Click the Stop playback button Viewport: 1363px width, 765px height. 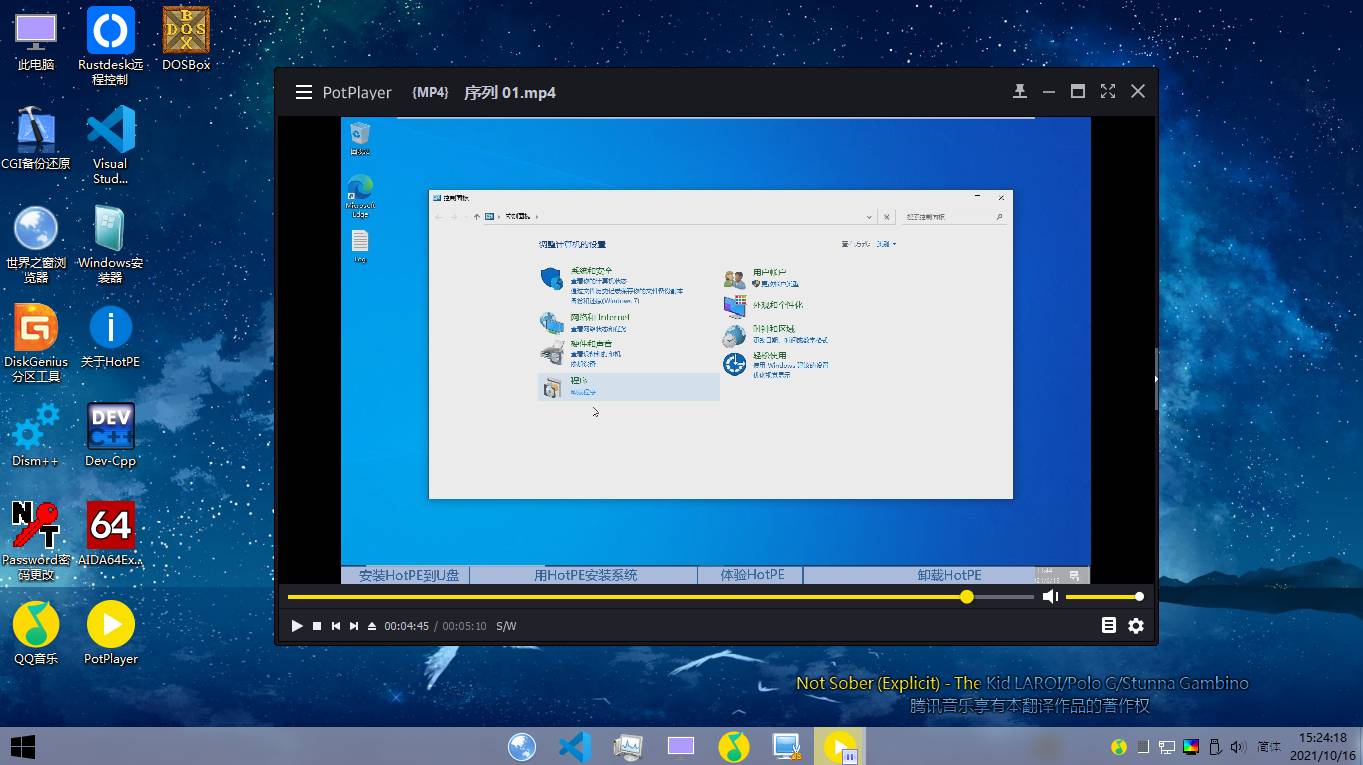317,626
